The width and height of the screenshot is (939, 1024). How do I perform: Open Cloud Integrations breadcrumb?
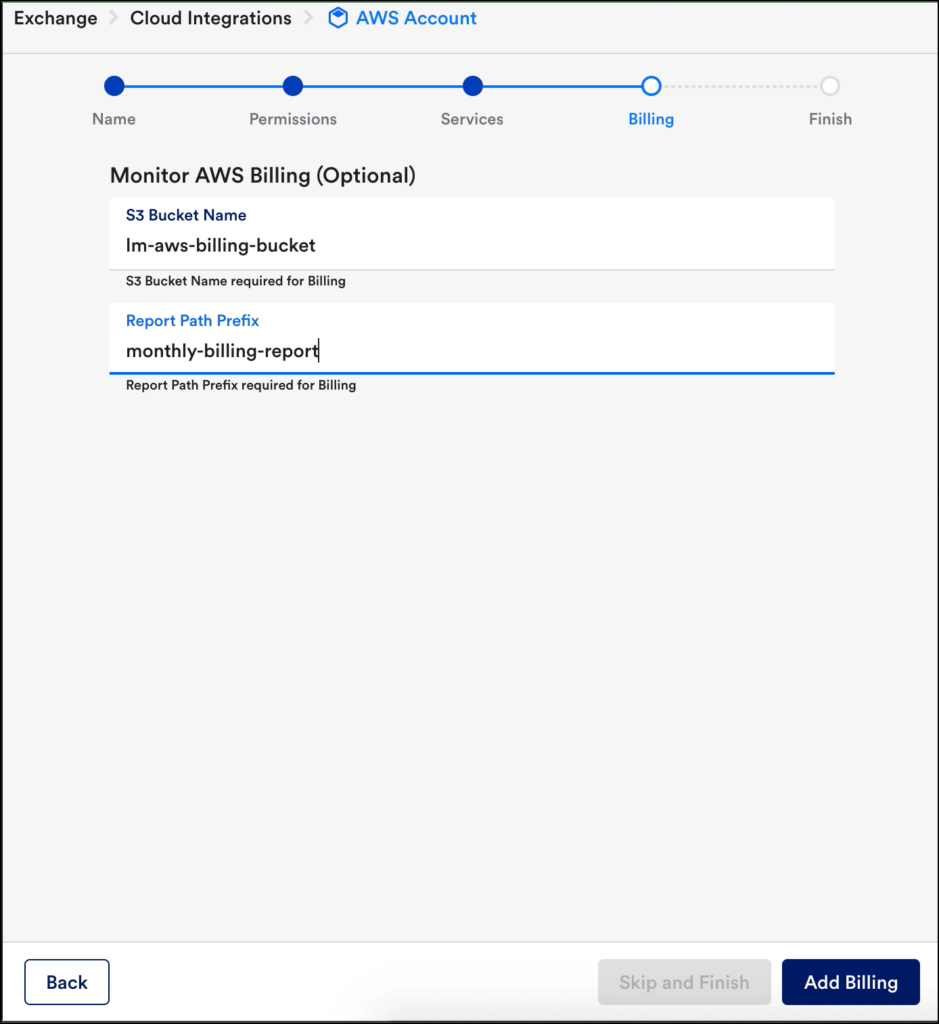click(x=210, y=18)
